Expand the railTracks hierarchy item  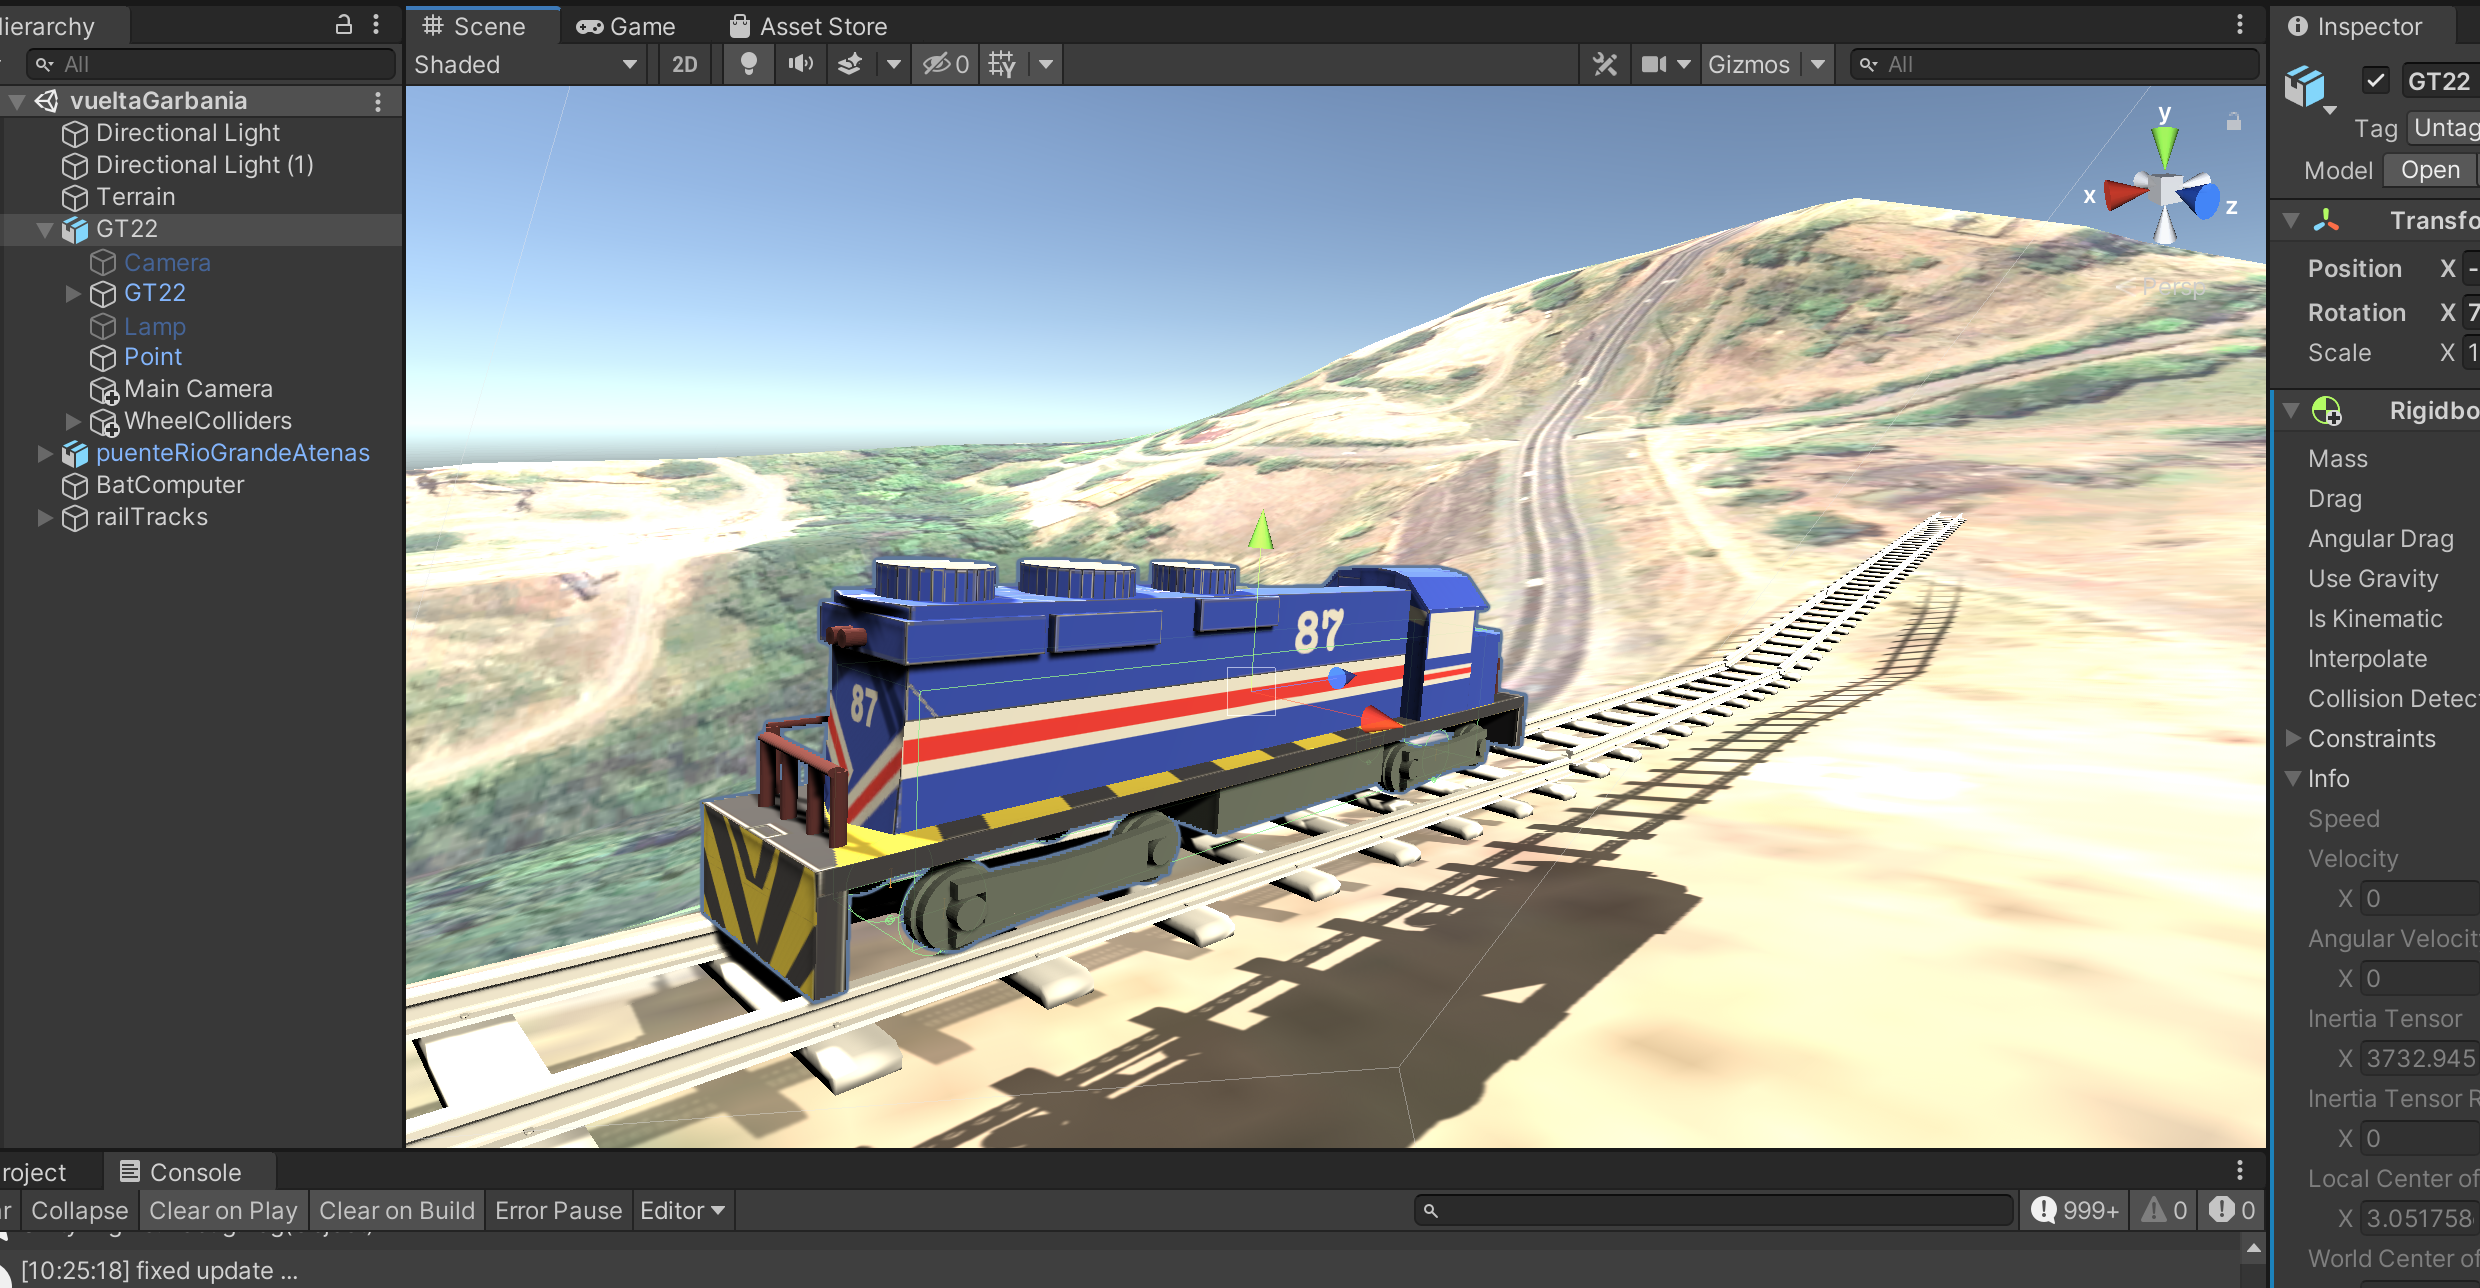tap(44, 517)
